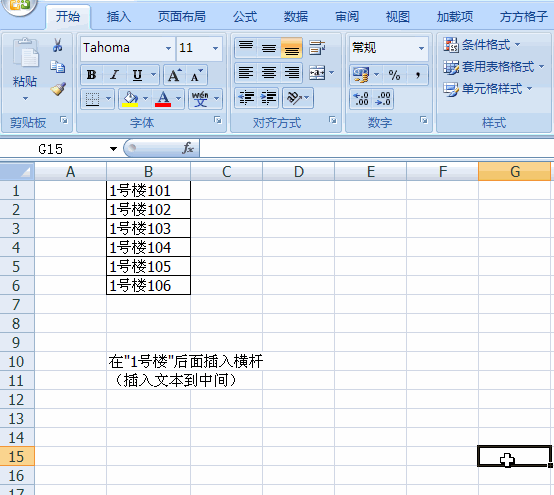Decrease indent icon

coord(246,98)
